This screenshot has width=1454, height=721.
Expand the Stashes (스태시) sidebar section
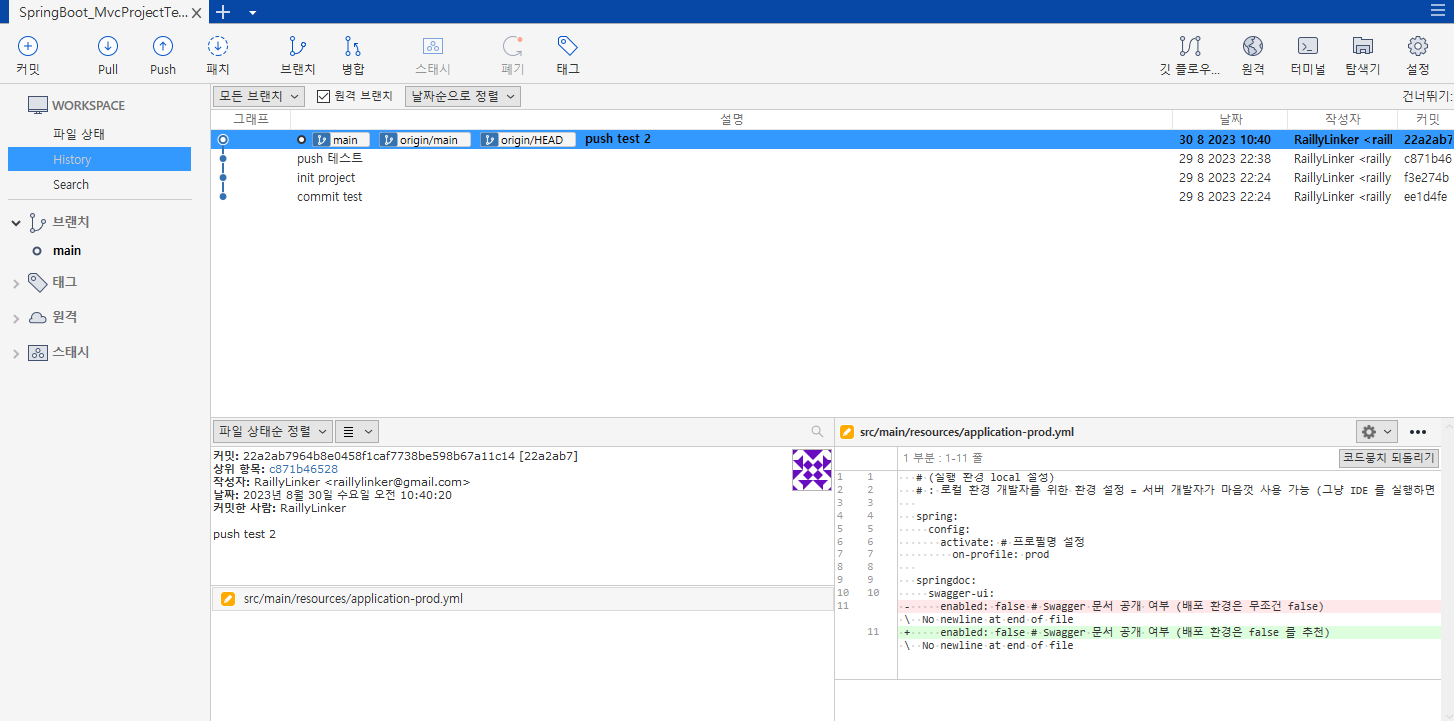pyautogui.click(x=16, y=353)
